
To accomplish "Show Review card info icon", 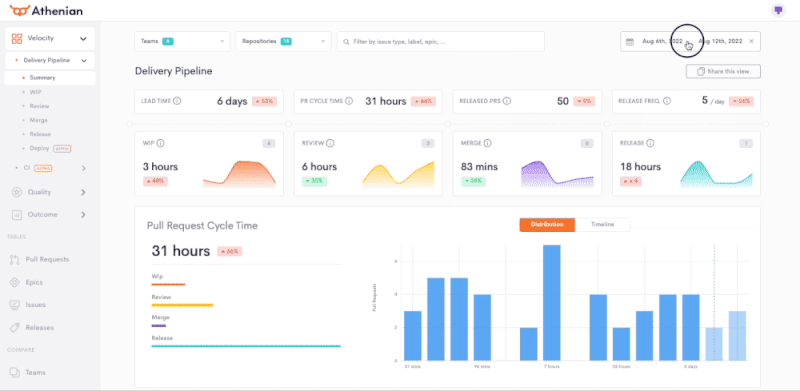I will pyautogui.click(x=330, y=143).
